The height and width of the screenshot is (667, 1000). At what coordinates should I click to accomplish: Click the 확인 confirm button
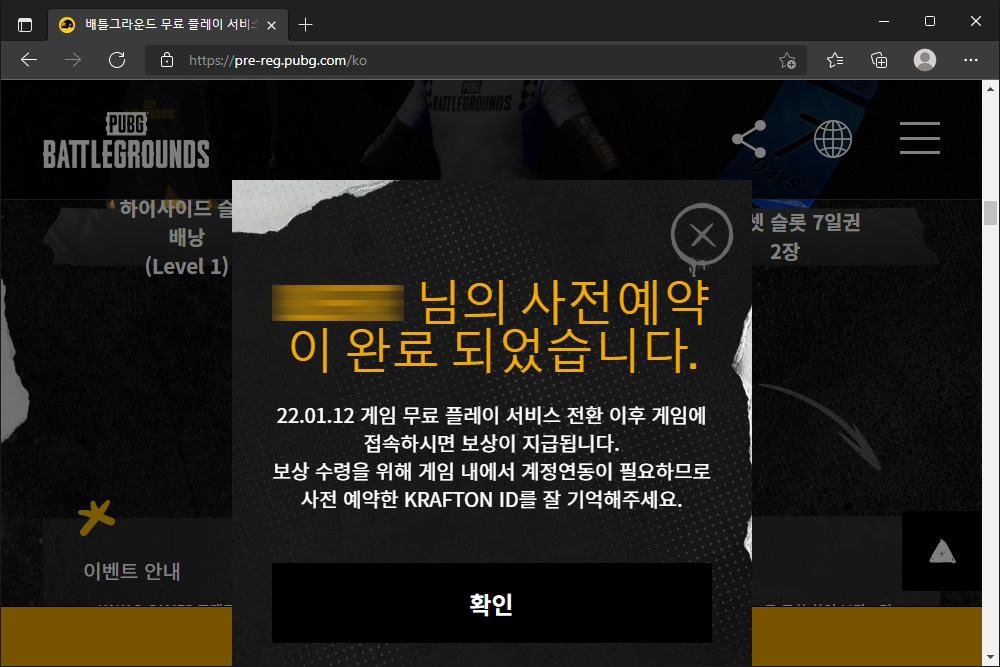pyautogui.click(x=492, y=603)
